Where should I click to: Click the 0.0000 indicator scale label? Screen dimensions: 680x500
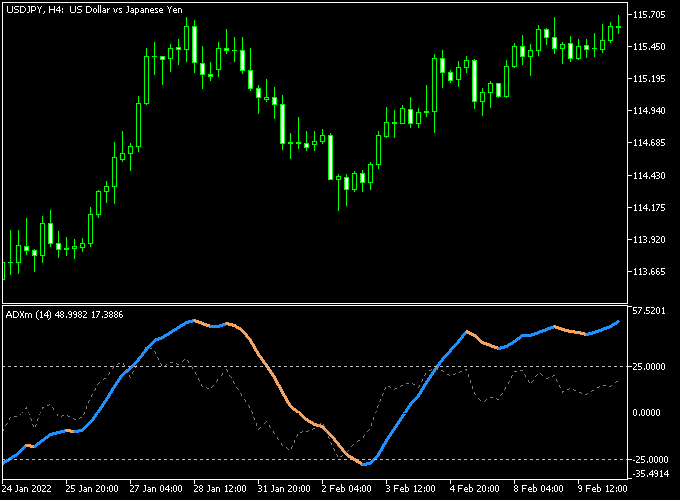[646, 412]
